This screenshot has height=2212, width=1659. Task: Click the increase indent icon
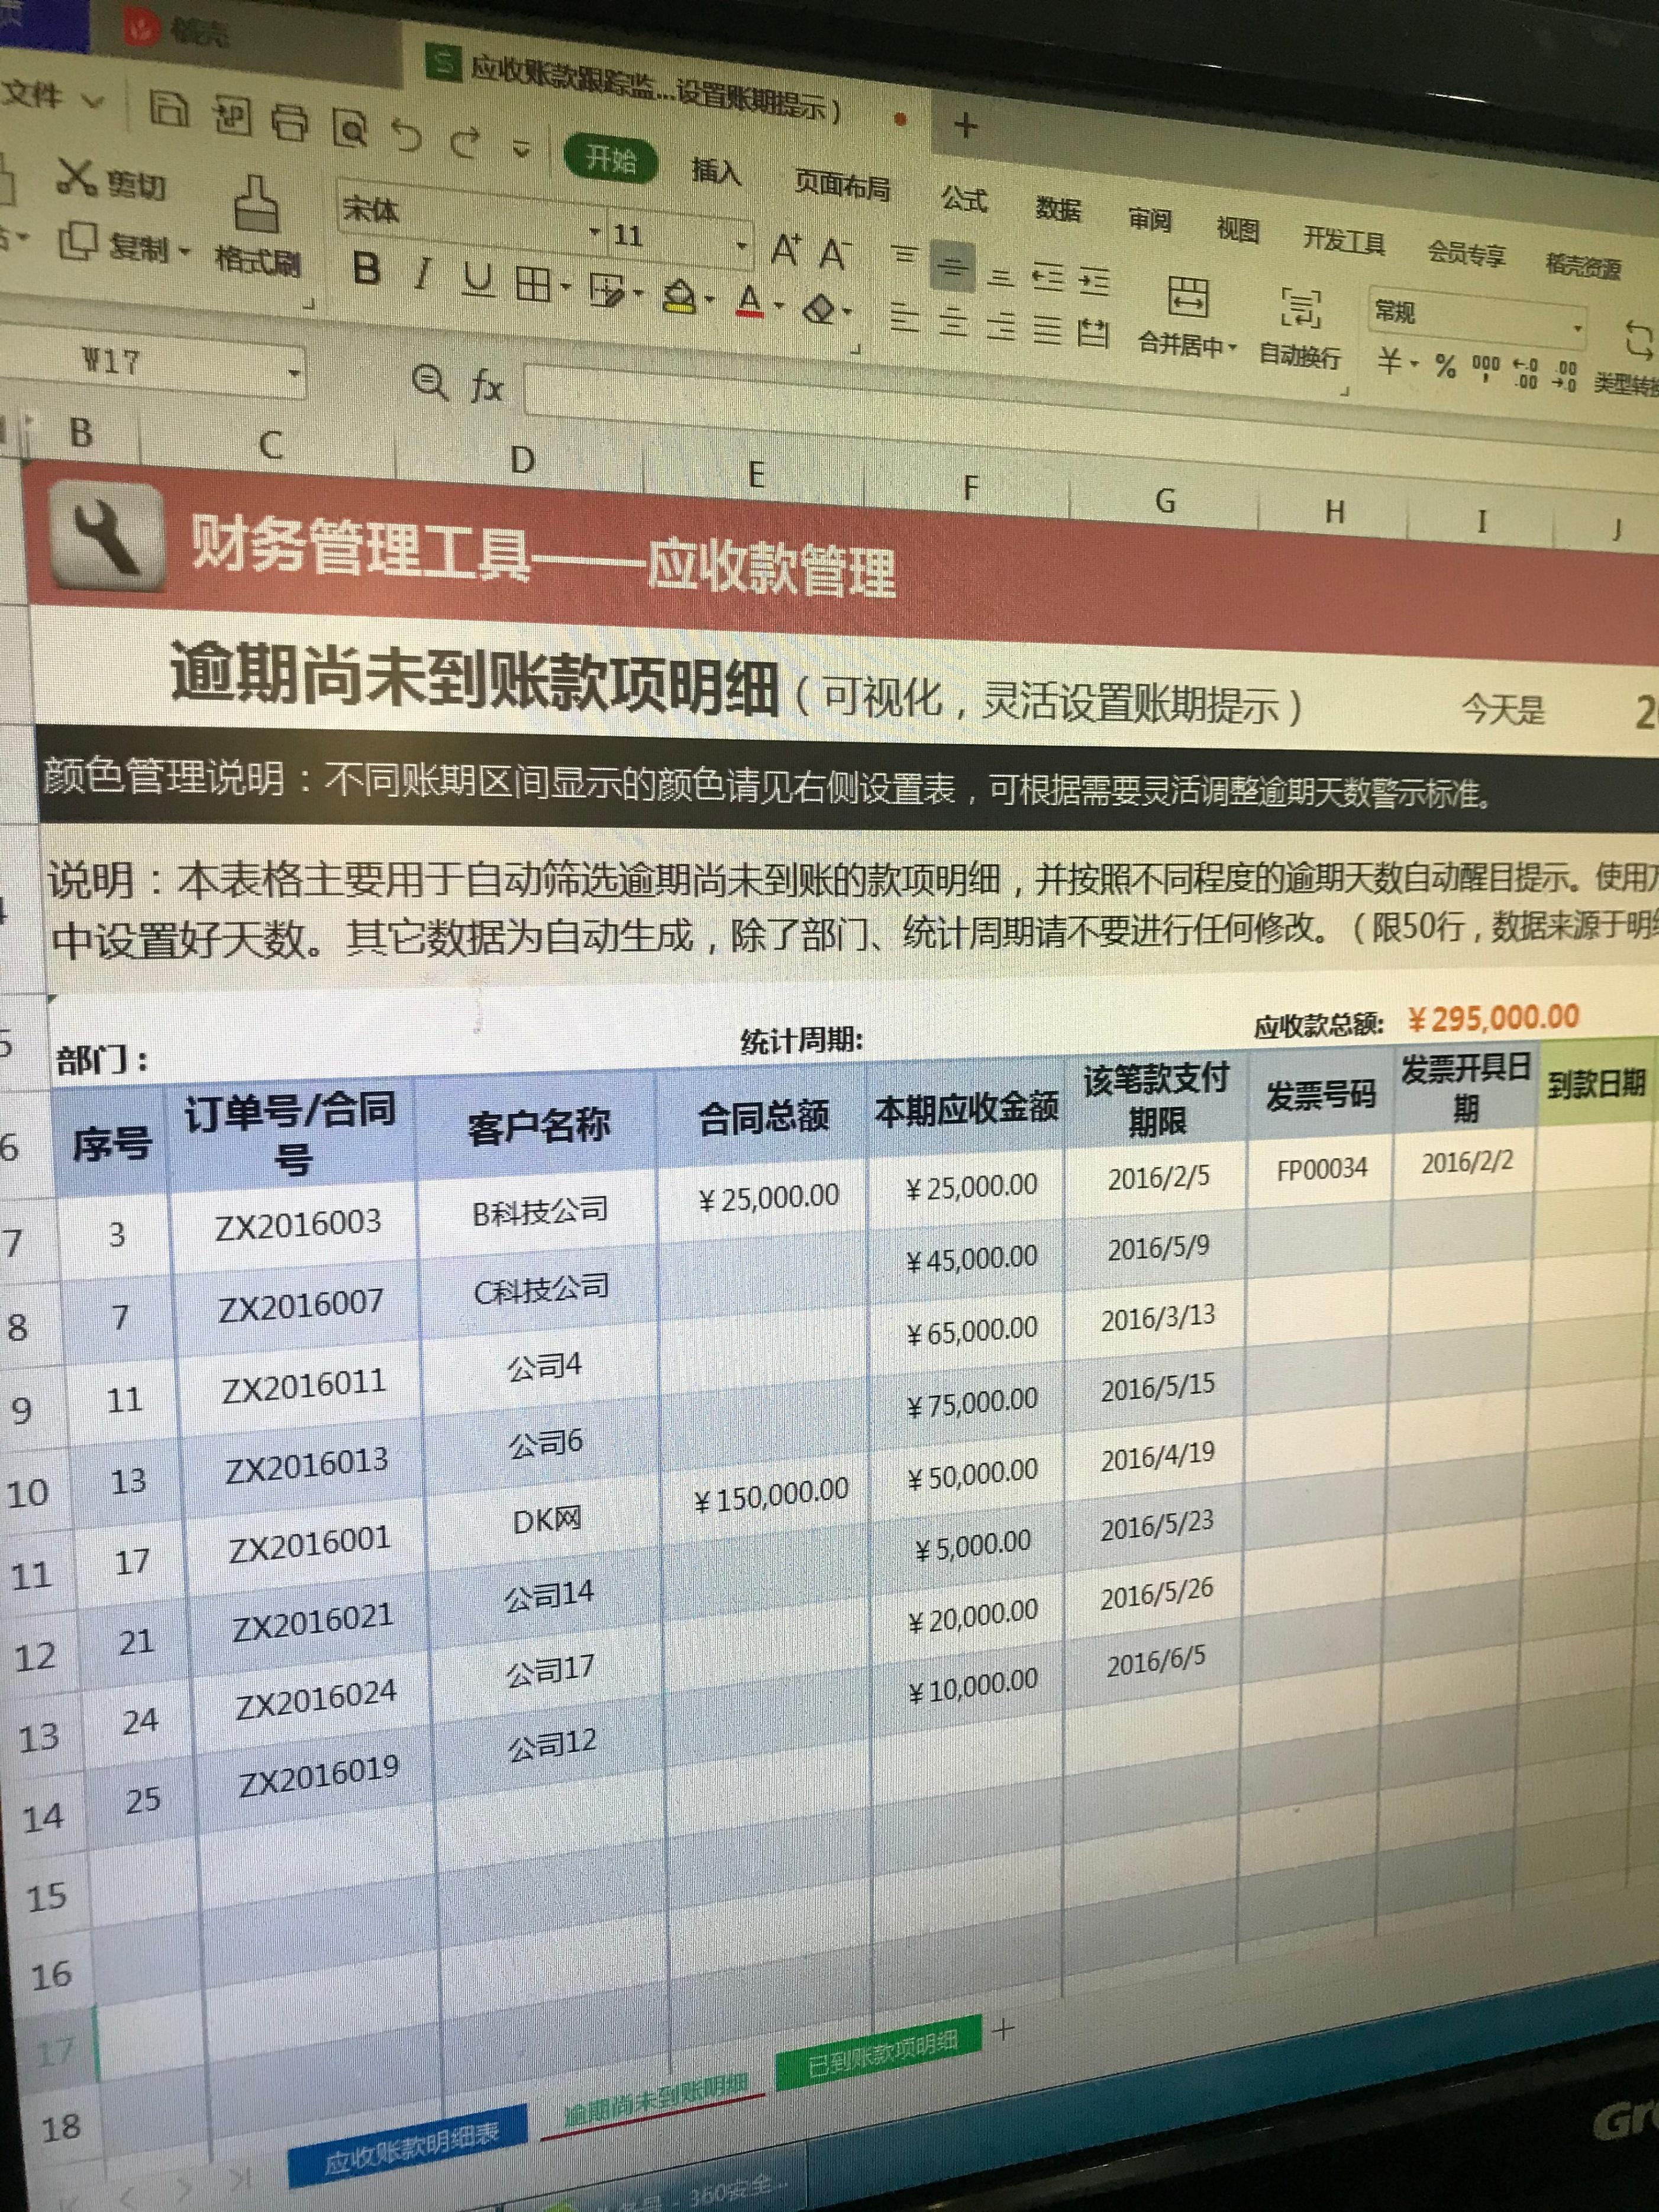point(1094,281)
